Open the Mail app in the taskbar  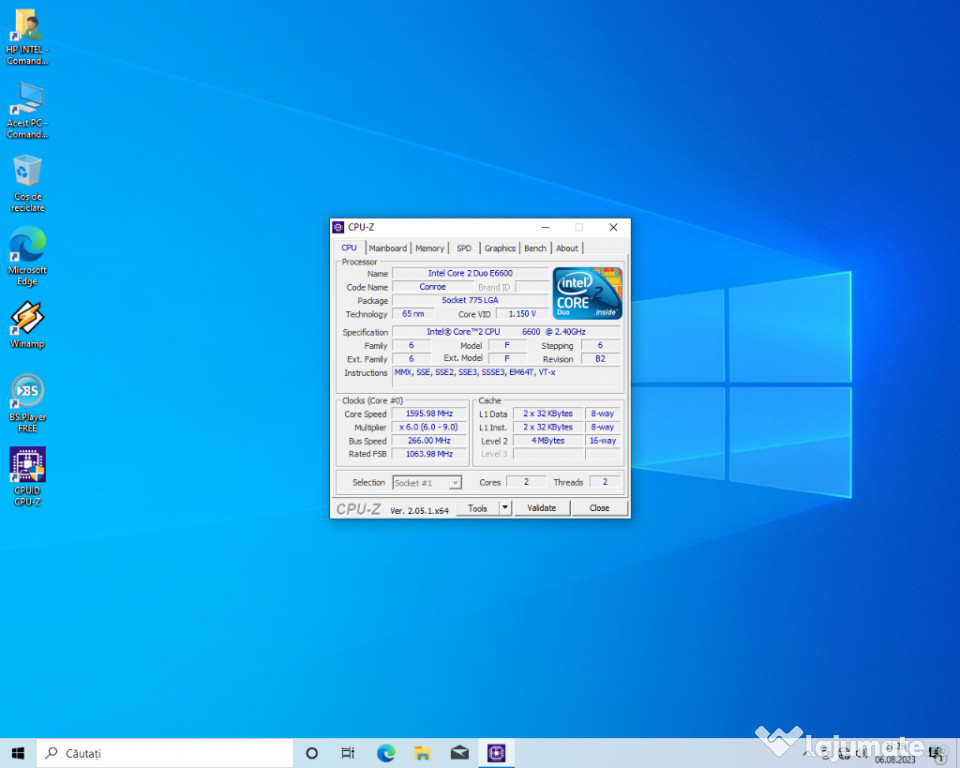[459, 753]
